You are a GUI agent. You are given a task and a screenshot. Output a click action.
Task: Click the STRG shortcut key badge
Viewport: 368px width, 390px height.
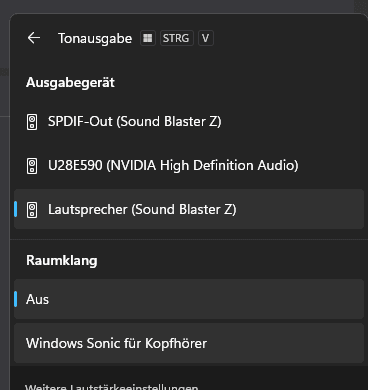click(x=176, y=38)
